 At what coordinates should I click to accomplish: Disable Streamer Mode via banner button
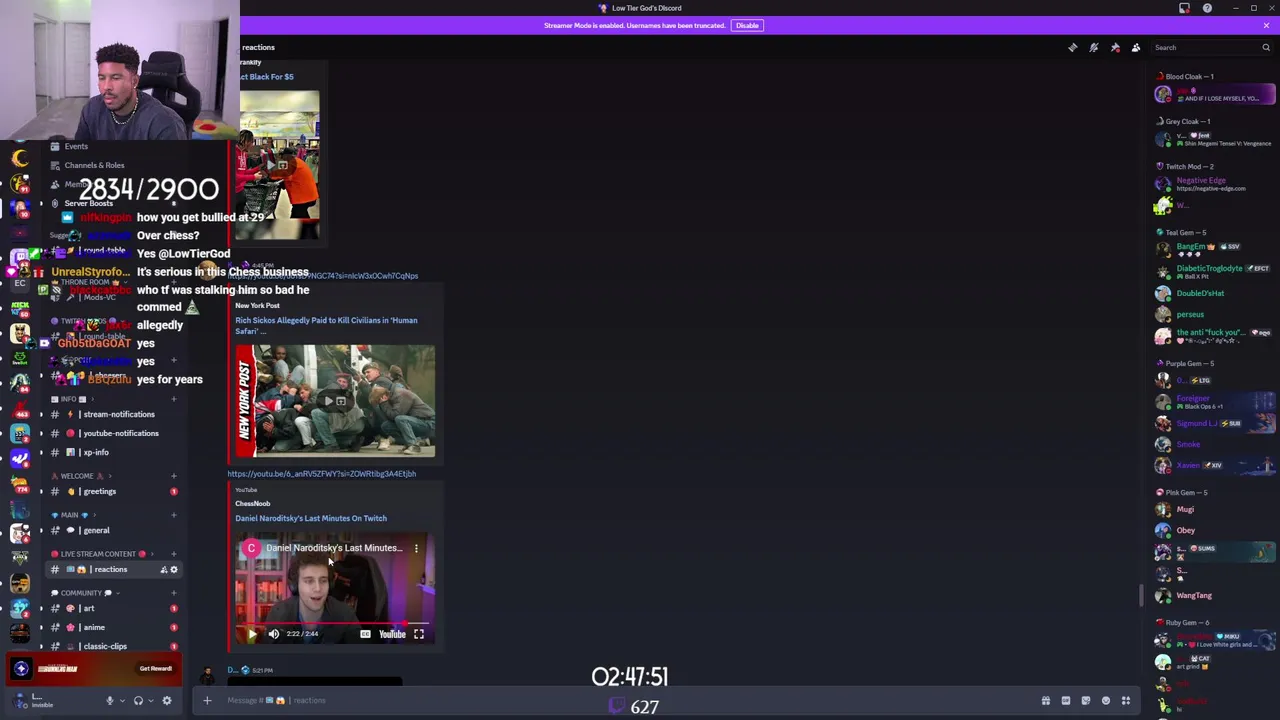pos(747,25)
